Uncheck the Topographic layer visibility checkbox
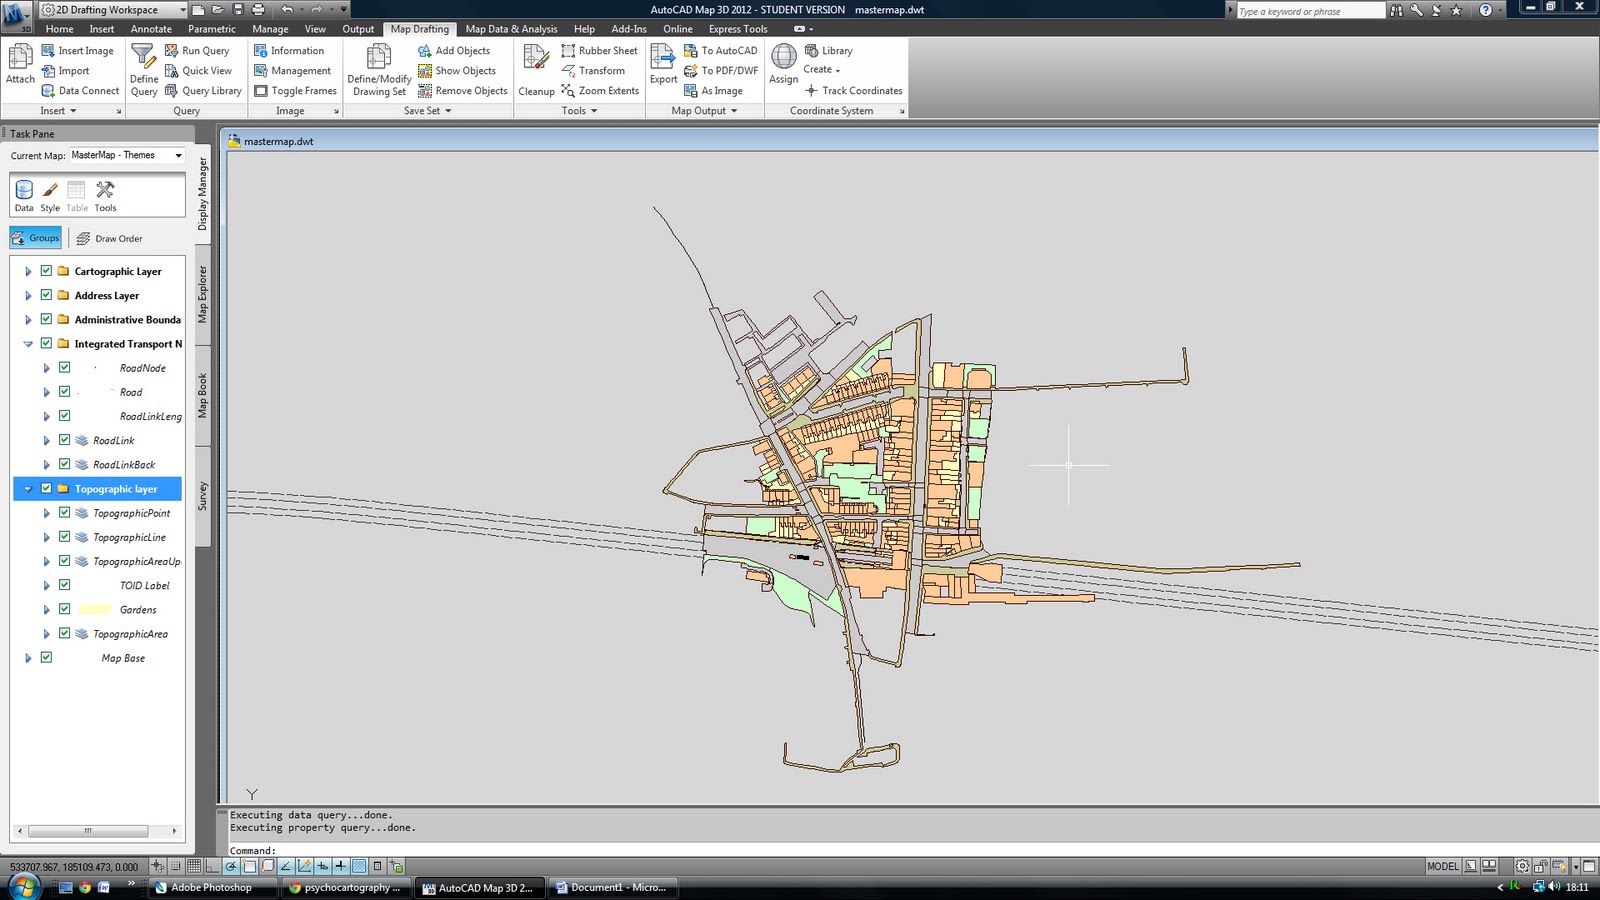This screenshot has width=1600, height=900. pyautogui.click(x=46, y=488)
